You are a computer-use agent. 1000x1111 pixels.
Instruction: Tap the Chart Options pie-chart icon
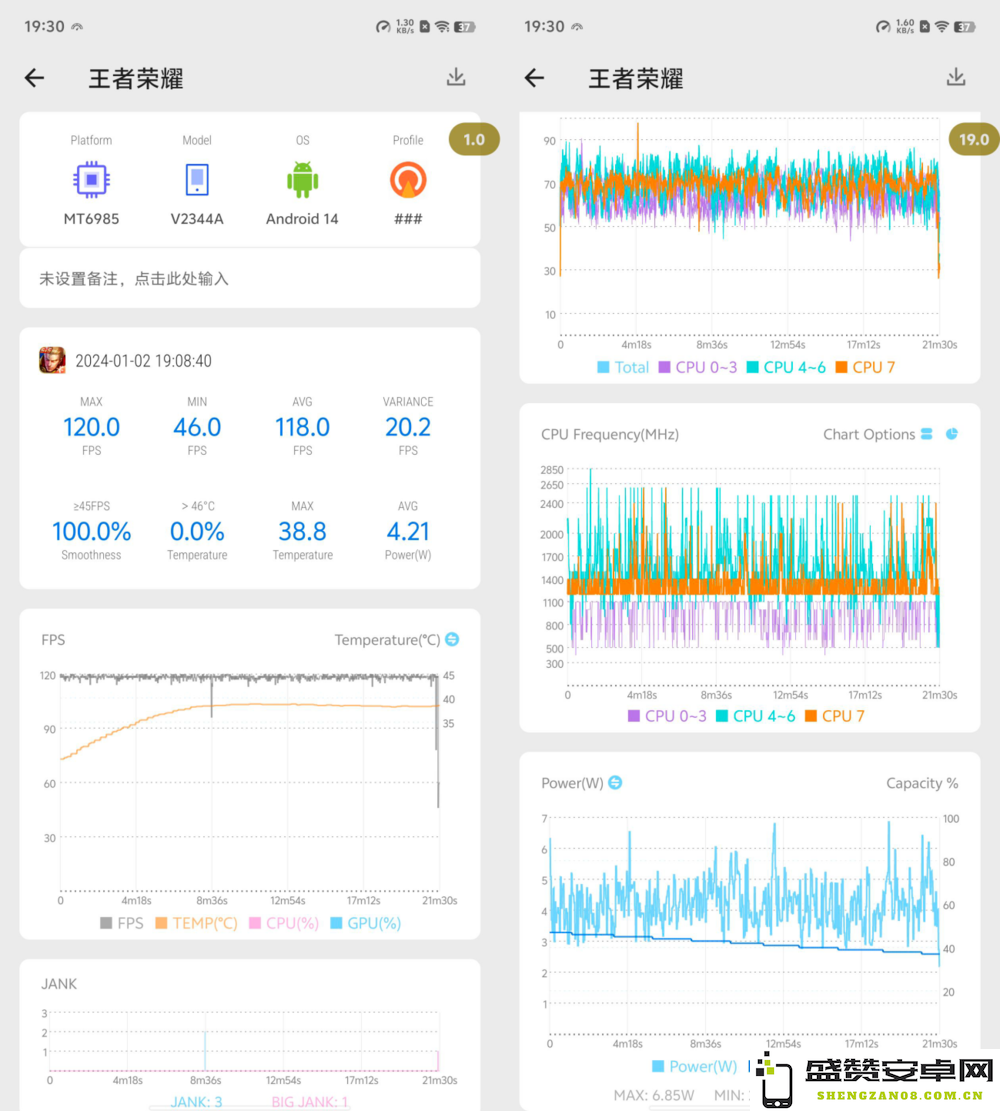coord(952,434)
